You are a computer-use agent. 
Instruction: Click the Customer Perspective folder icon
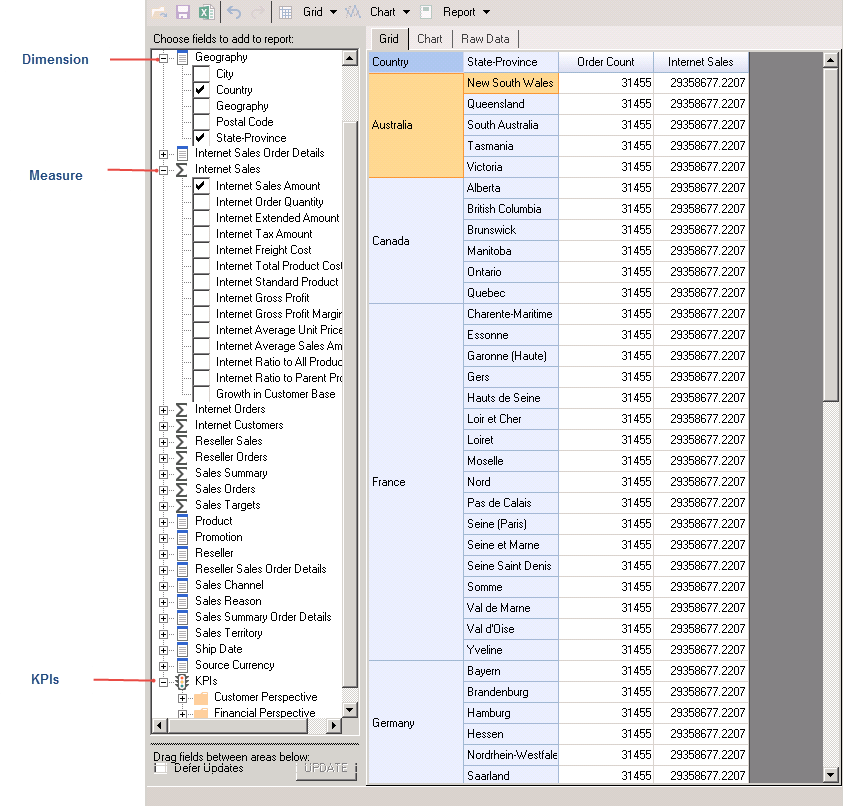click(x=201, y=697)
